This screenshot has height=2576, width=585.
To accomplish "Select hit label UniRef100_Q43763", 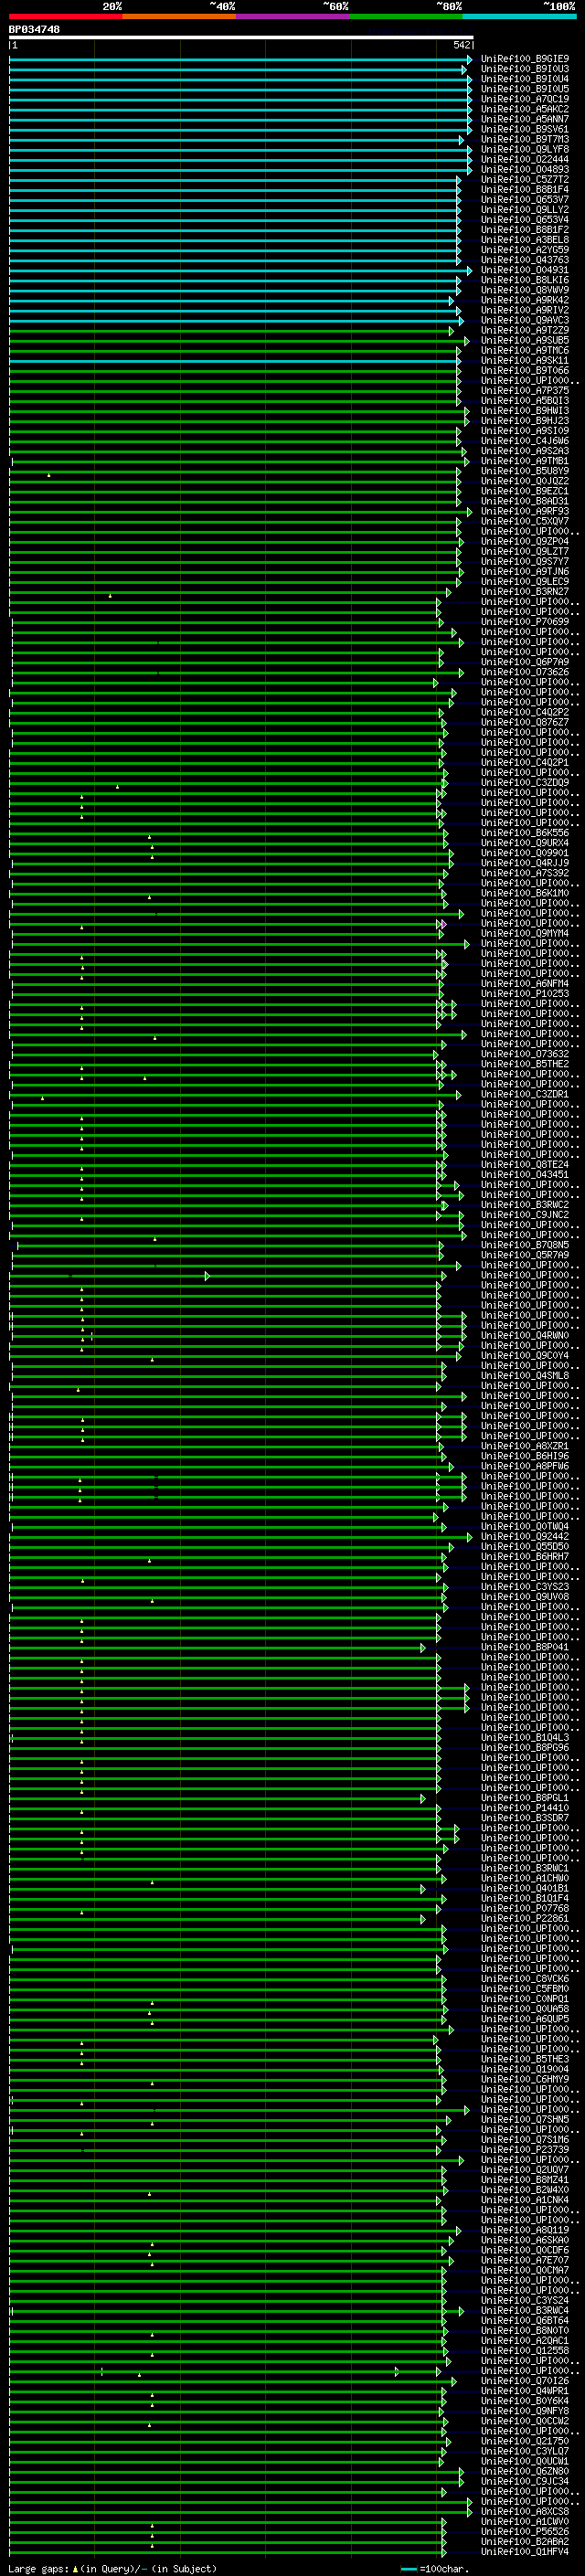I will click(x=525, y=260).
